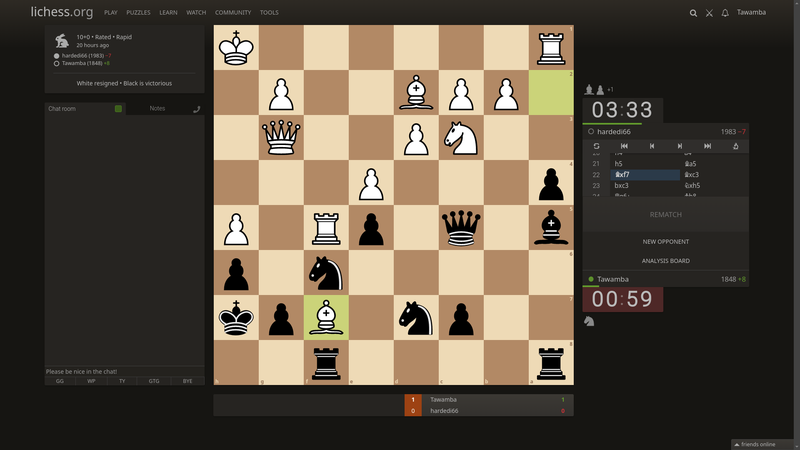This screenshot has height=450, width=800.
Task: Select move Nxh5 in the move list
Action: (x=714, y=186)
